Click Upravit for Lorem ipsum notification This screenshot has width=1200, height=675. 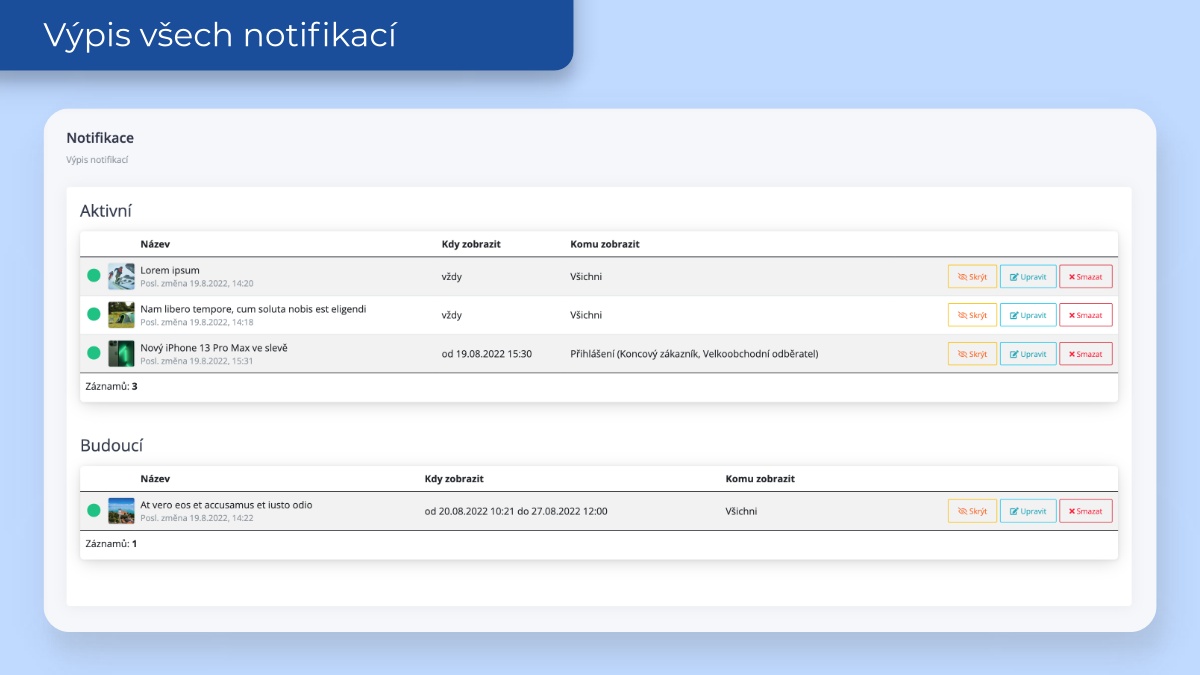1028,276
